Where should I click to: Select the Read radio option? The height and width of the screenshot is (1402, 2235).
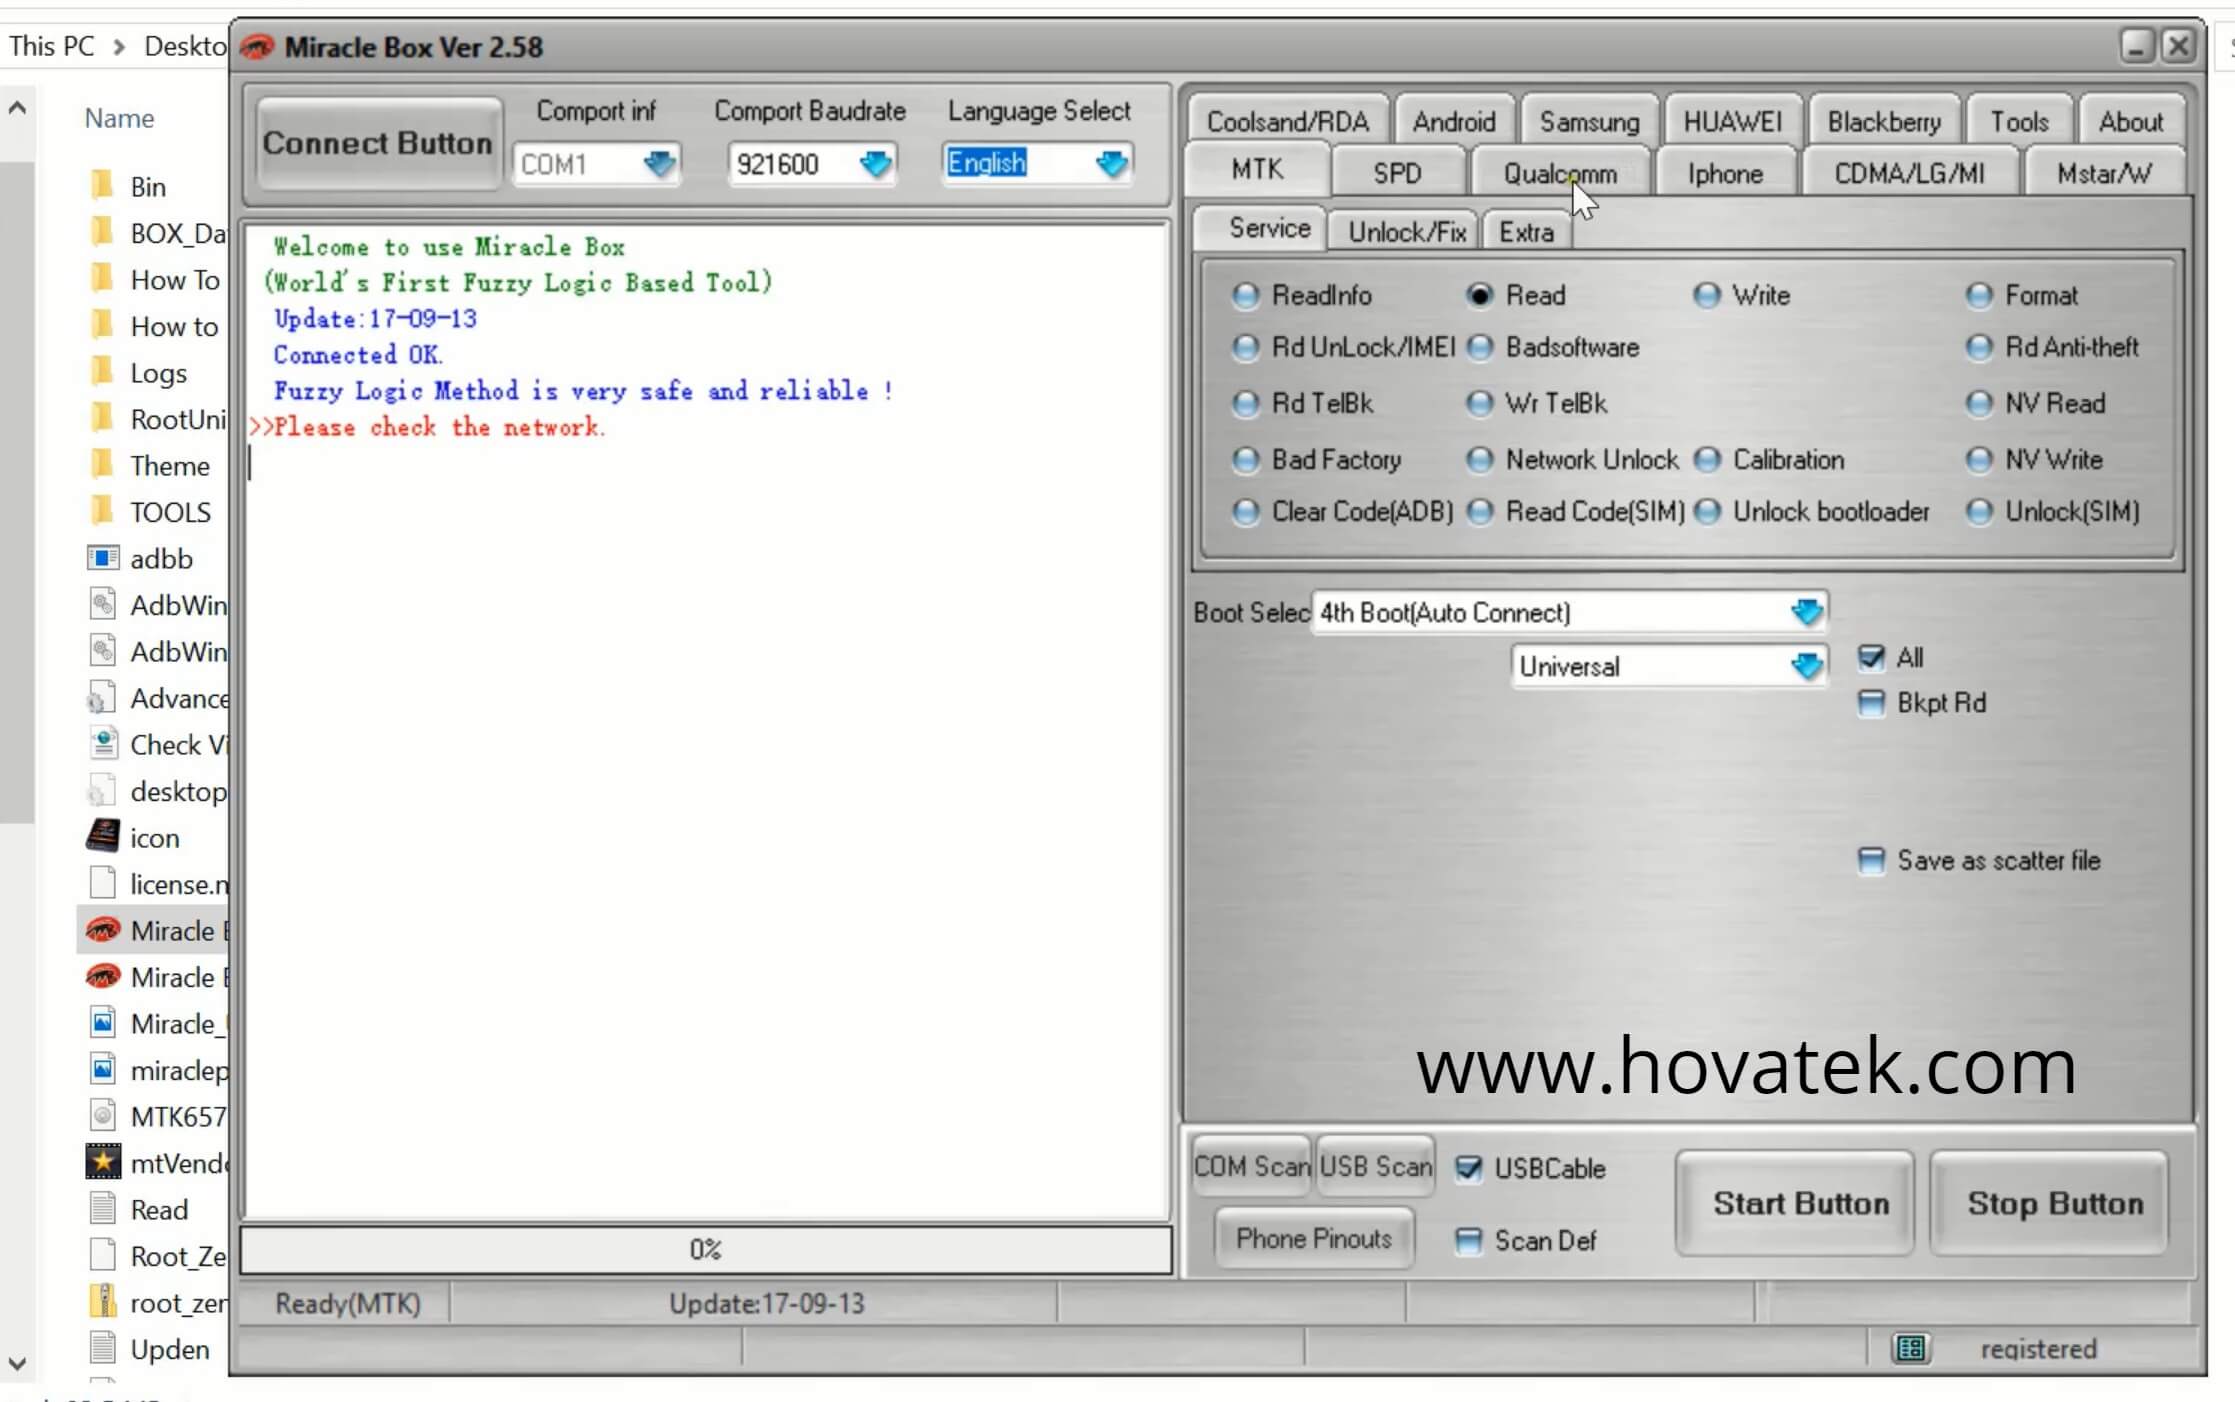pos(1479,296)
